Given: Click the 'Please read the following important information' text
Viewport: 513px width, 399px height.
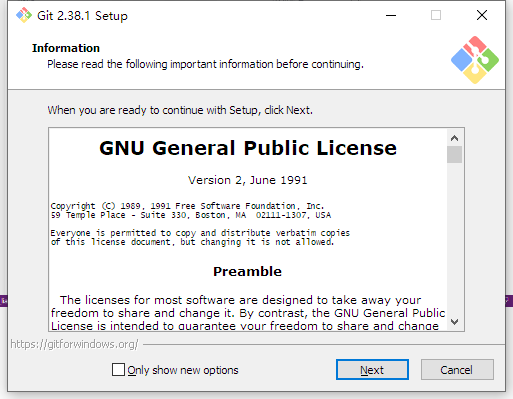Looking at the screenshot, I should click(205, 64).
